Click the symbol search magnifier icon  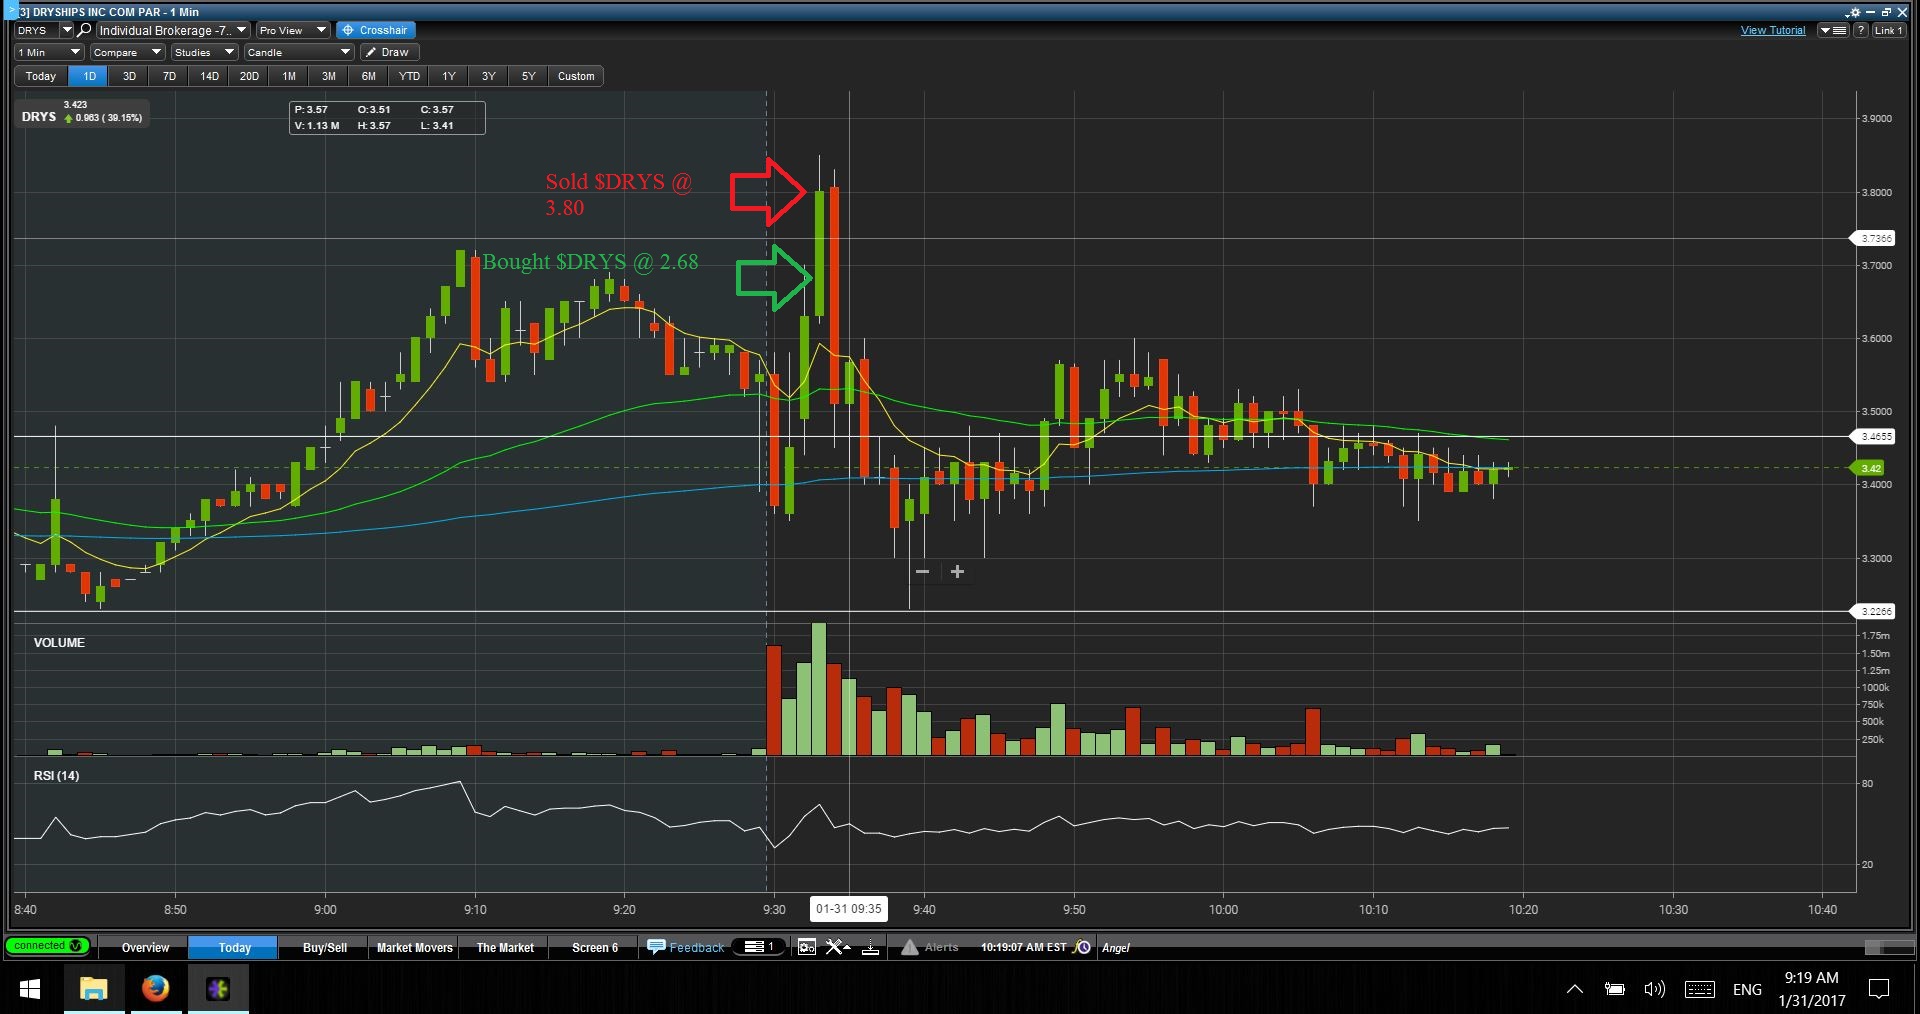click(x=85, y=30)
